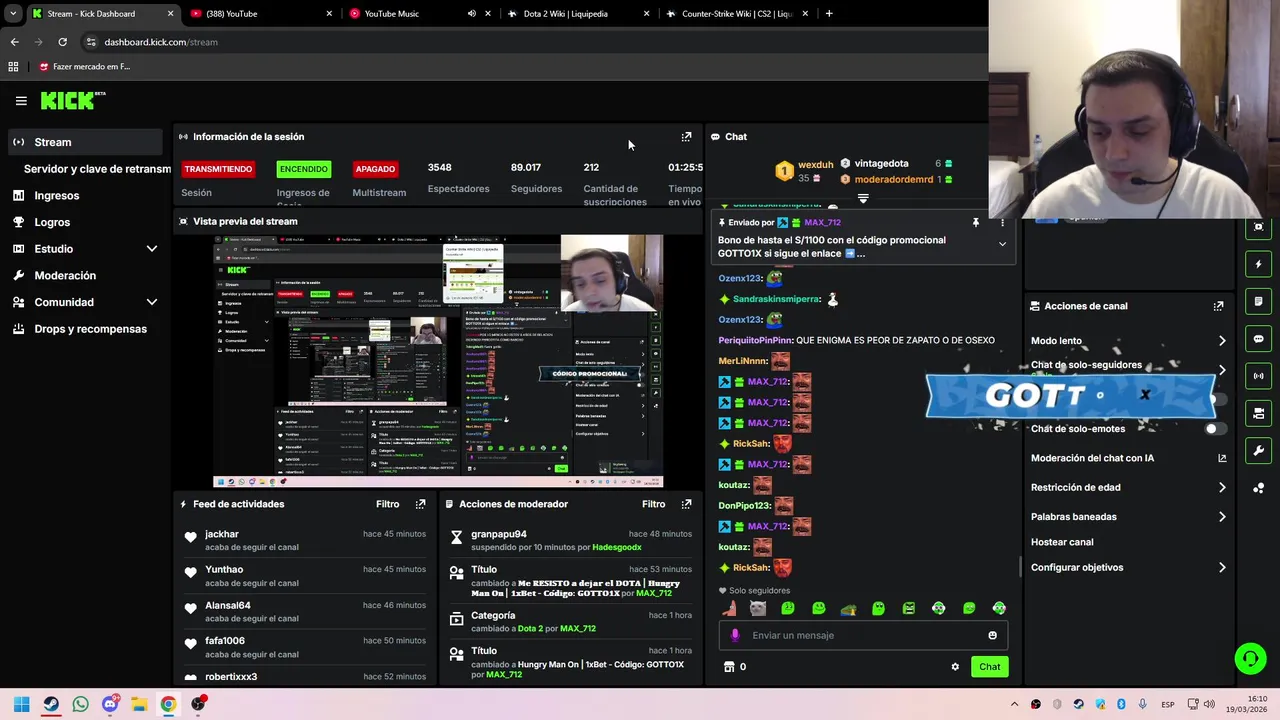Expand the pinned message with its chevron
The width and height of the screenshot is (1280, 720).
1002,244
